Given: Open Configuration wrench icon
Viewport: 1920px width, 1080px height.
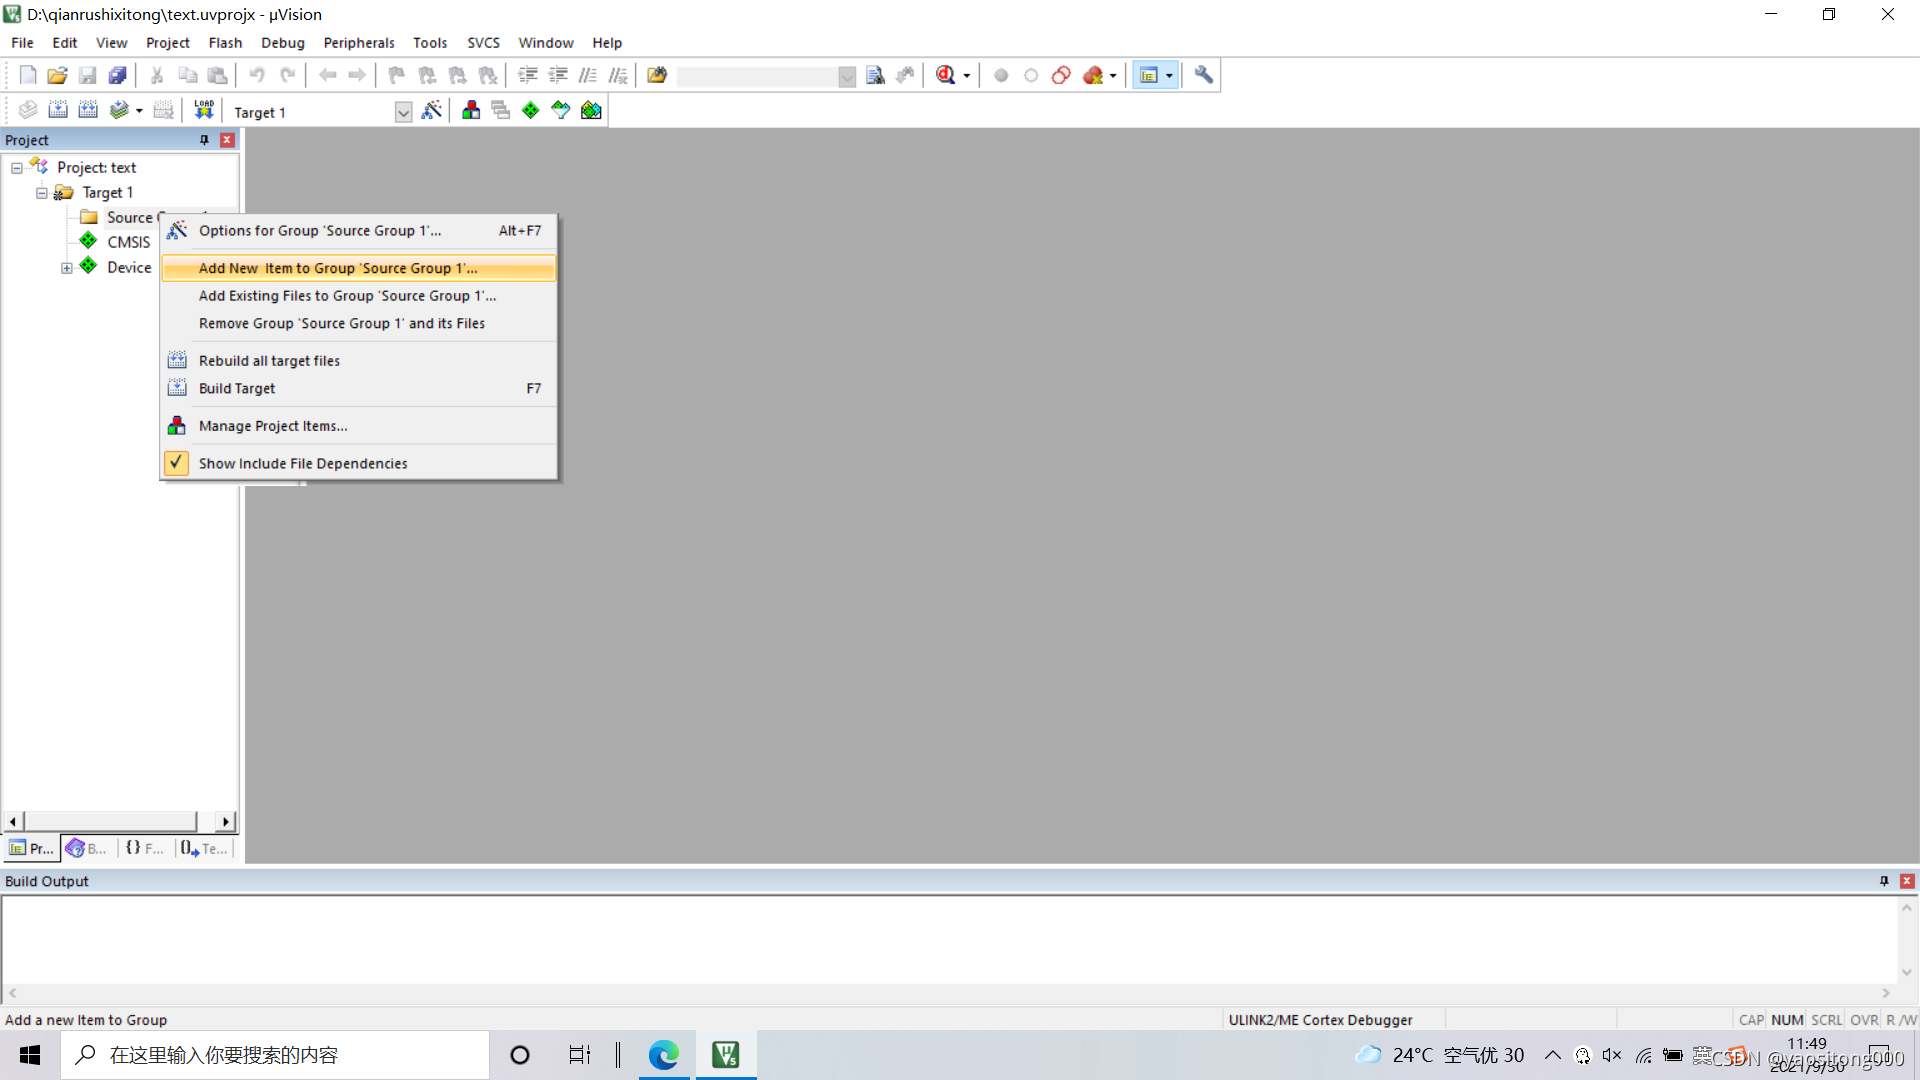Looking at the screenshot, I should click(1203, 75).
